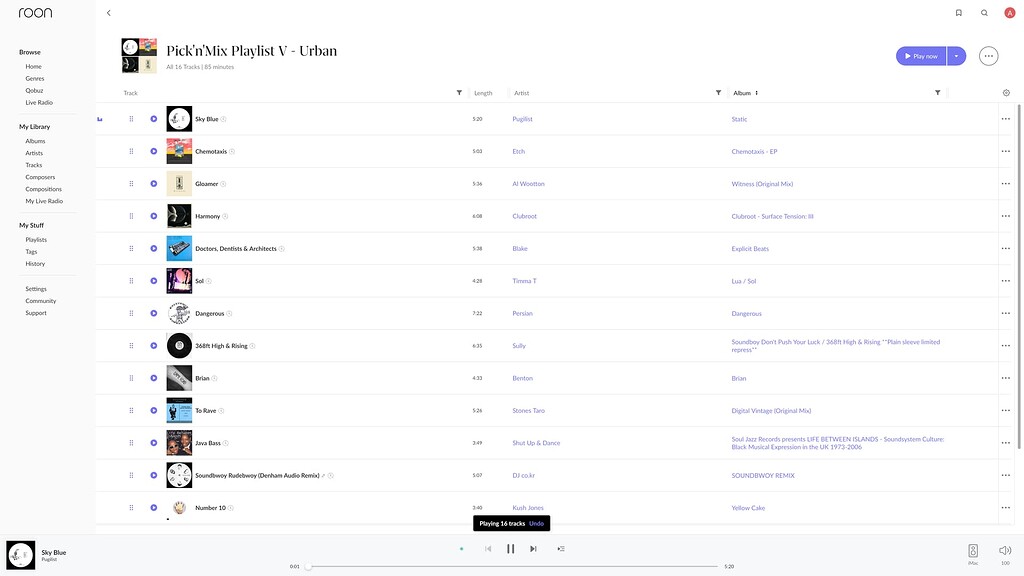
Task: Open the Track column filter
Action: (x=459, y=93)
